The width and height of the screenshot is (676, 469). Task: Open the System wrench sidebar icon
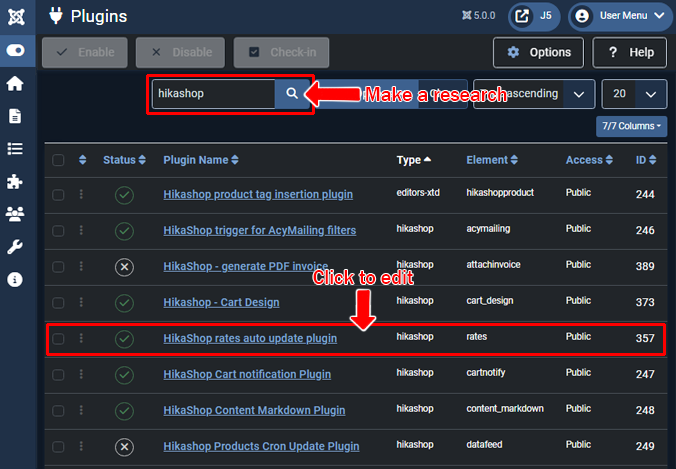[x=15, y=247]
